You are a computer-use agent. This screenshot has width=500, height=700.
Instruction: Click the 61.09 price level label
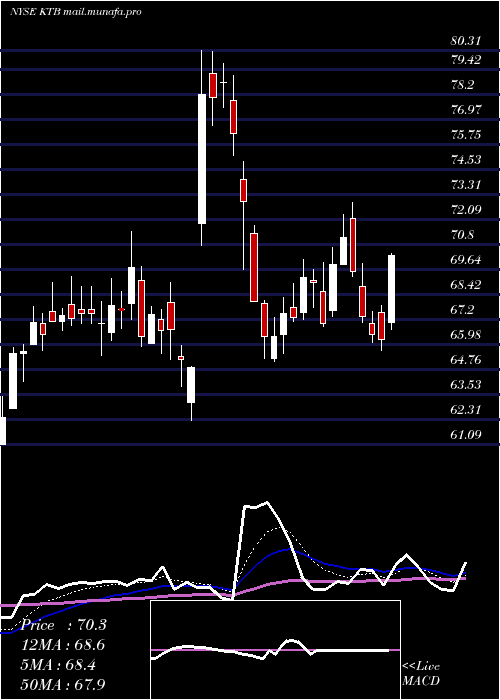[x=466, y=435]
